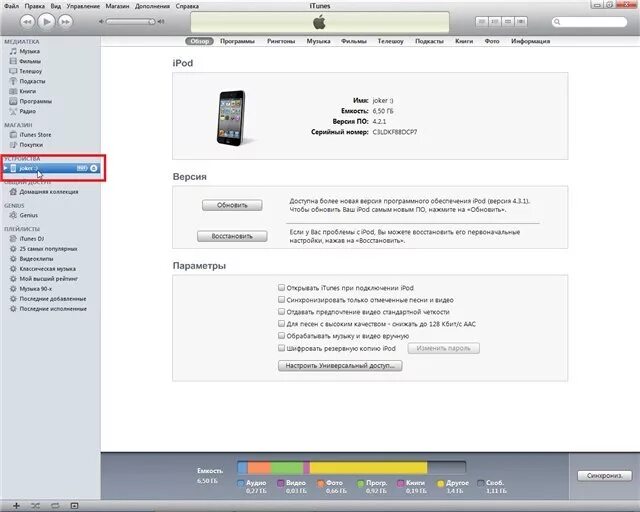Screen dimensions: 640x512
Task: Switch to song list view mode
Action: 482,21
